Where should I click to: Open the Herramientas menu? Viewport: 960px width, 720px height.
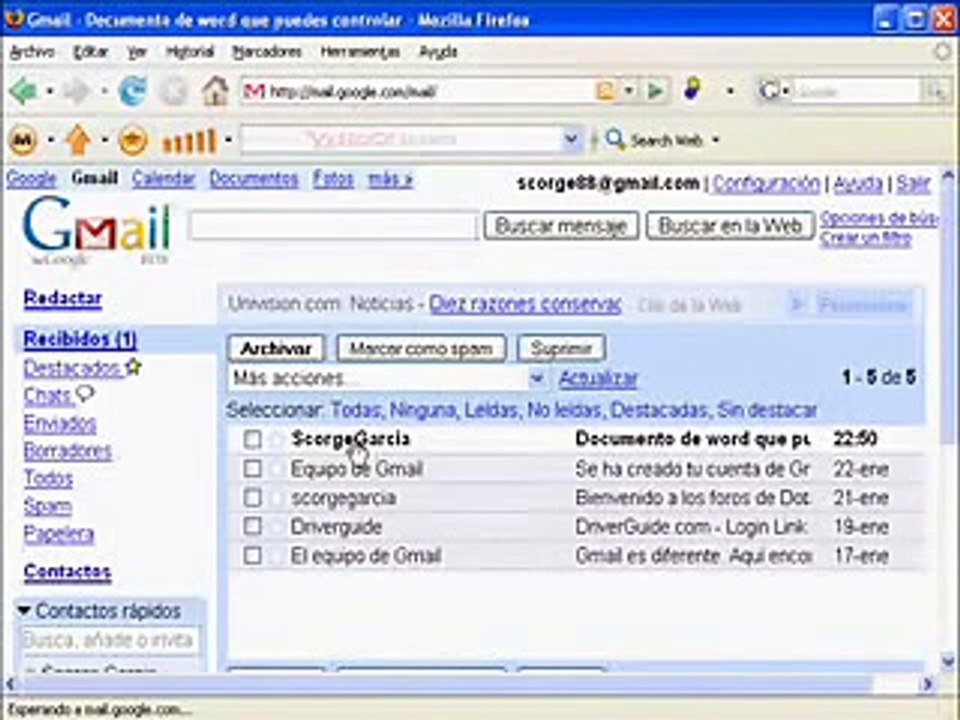coord(360,52)
